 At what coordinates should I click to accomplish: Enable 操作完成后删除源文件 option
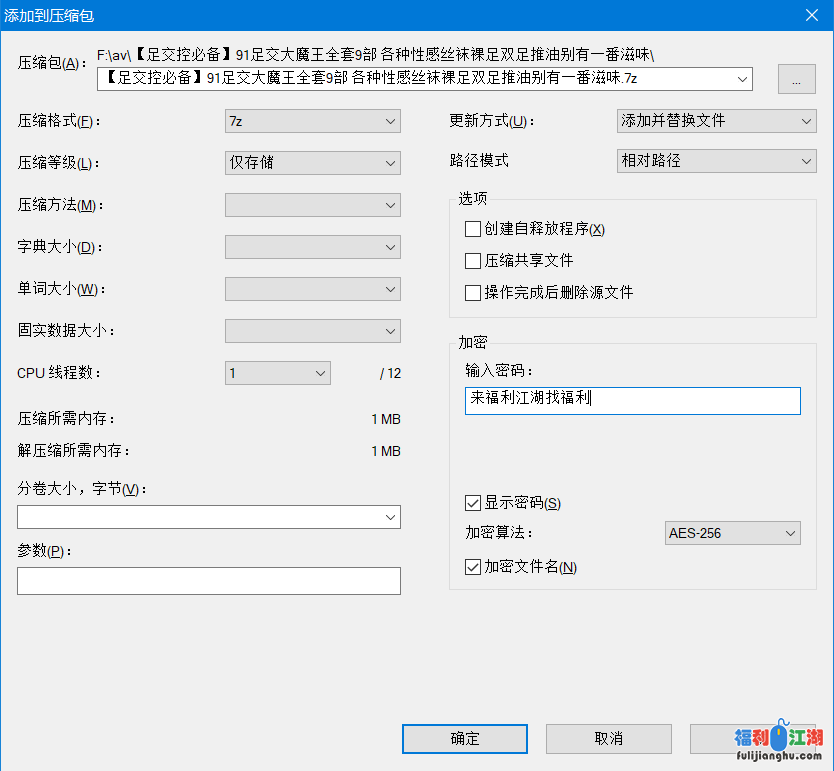pos(473,293)
